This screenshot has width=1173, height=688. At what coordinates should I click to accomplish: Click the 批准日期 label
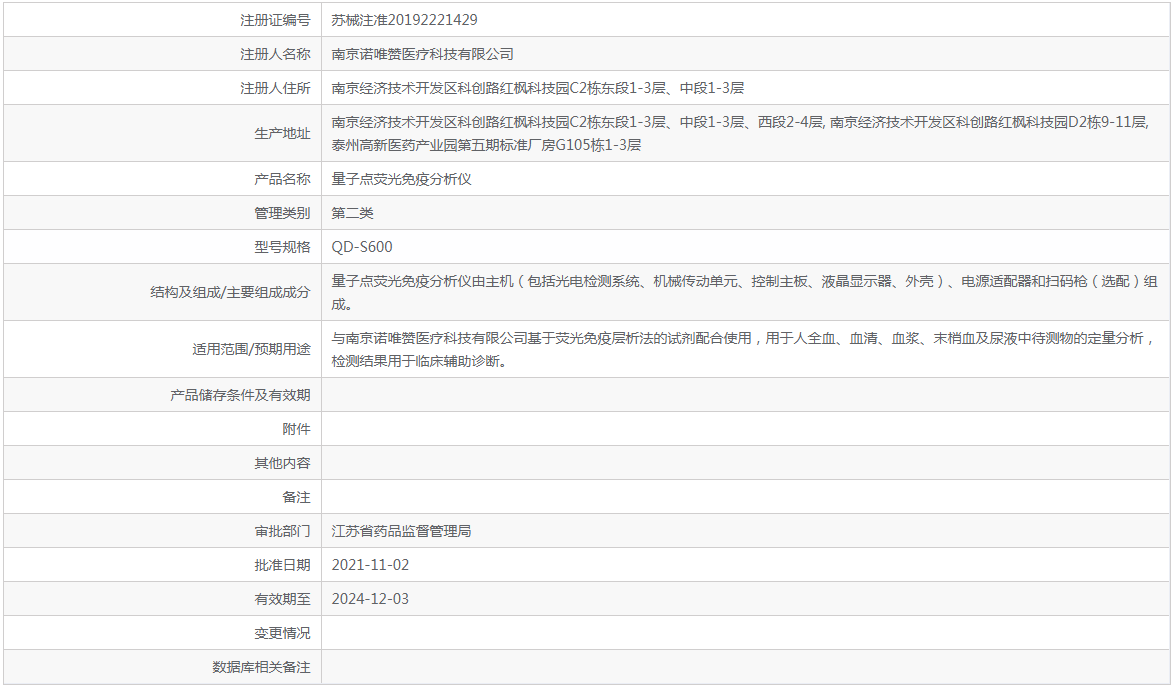pyautogui.click(x=282, y=565)
